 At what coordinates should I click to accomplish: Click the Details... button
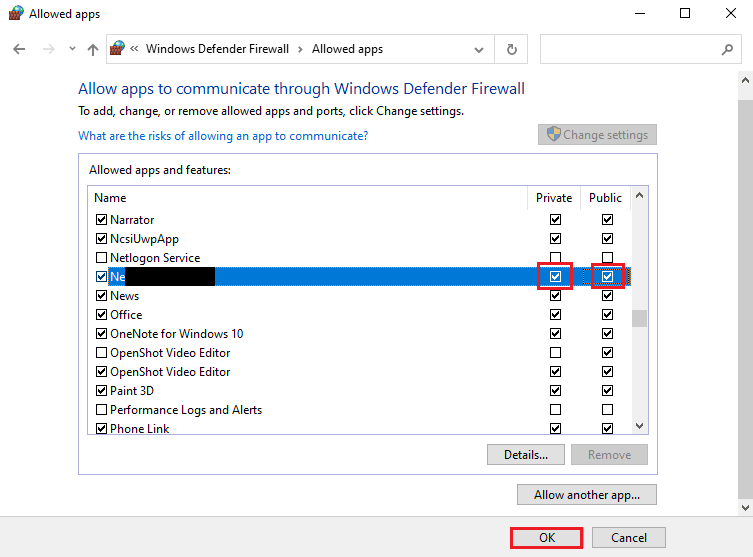click(x=526, y=455)
